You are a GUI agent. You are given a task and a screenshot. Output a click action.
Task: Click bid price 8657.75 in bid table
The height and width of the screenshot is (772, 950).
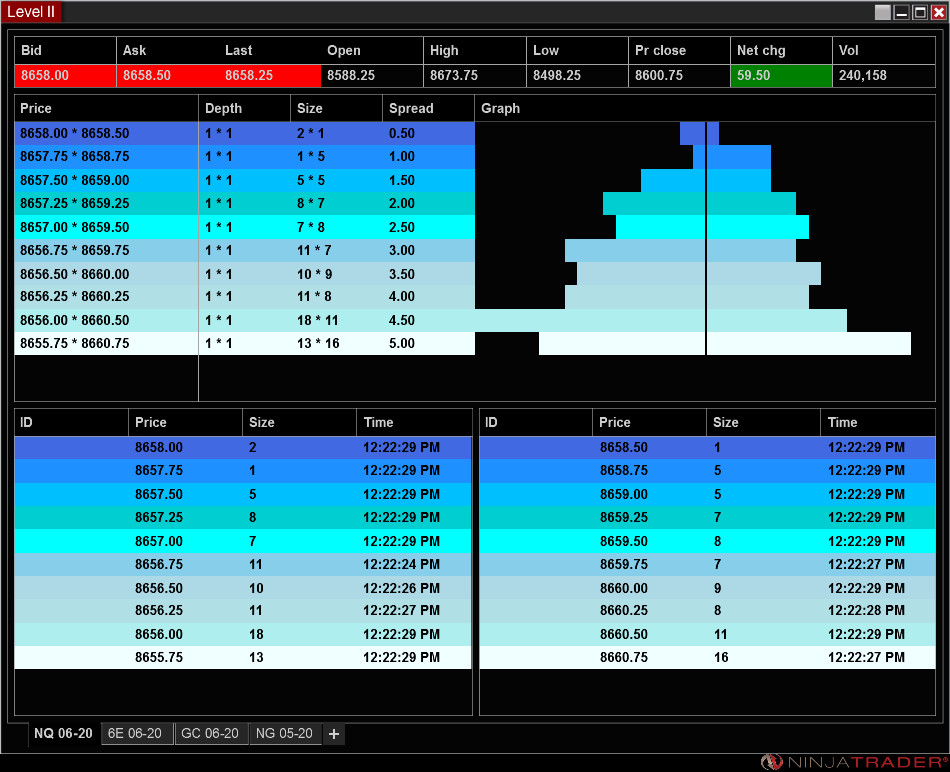tap(159, 470)
